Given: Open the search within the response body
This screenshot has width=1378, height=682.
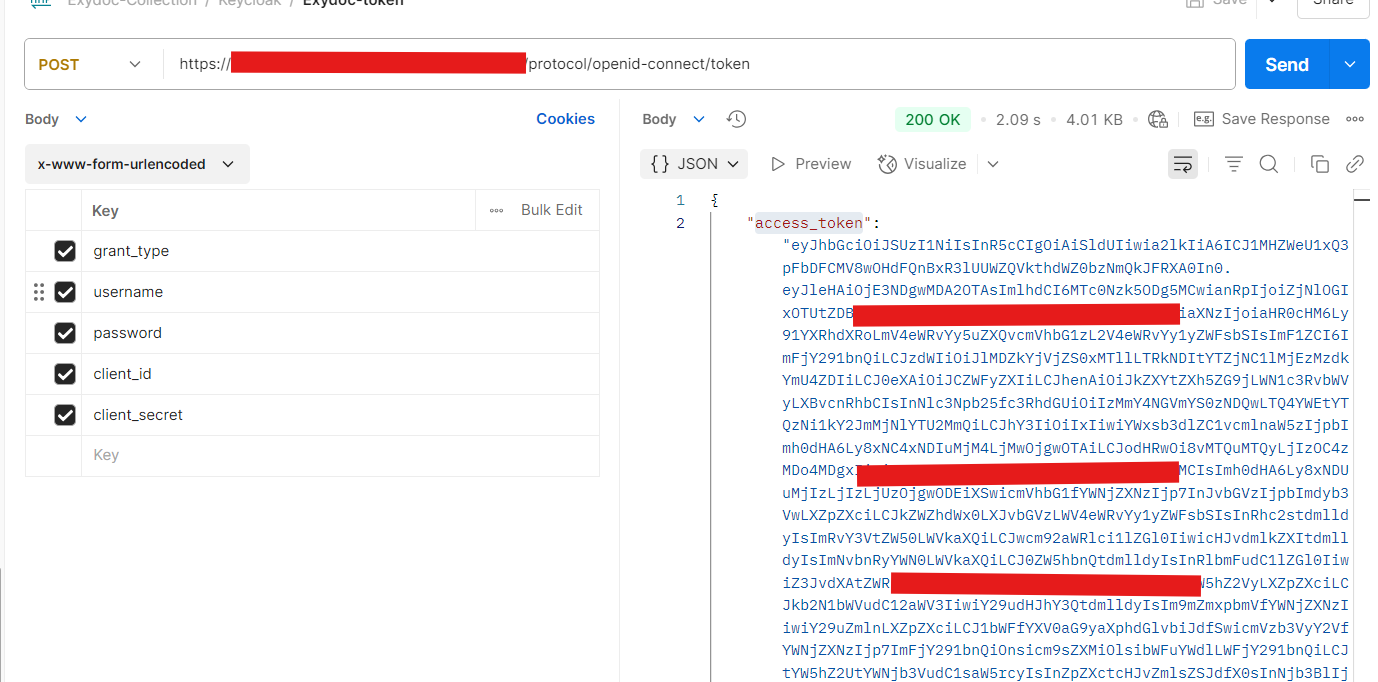Looking at the screenshot, I should [x=1268, y=163].
